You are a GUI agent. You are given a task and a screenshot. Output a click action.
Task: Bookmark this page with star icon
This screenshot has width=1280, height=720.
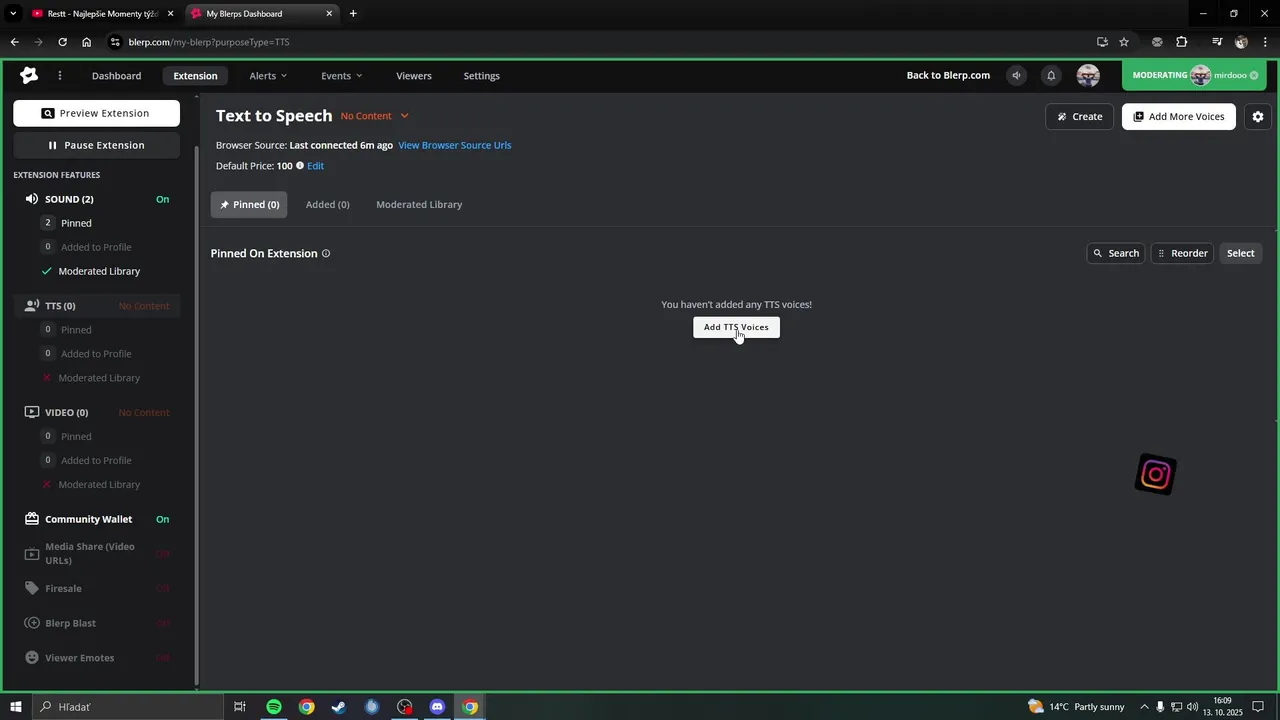pos(1124,42)
